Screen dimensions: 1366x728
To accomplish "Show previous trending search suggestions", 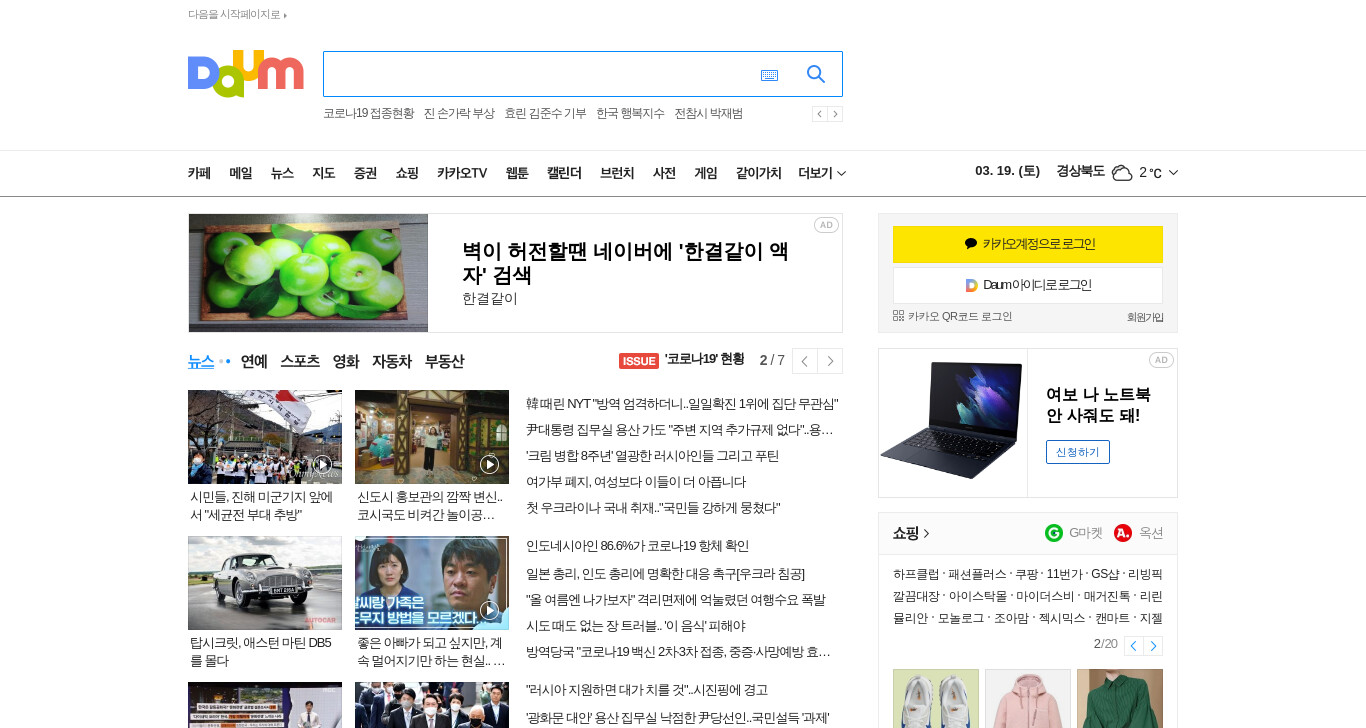I will tap(819, 114).
